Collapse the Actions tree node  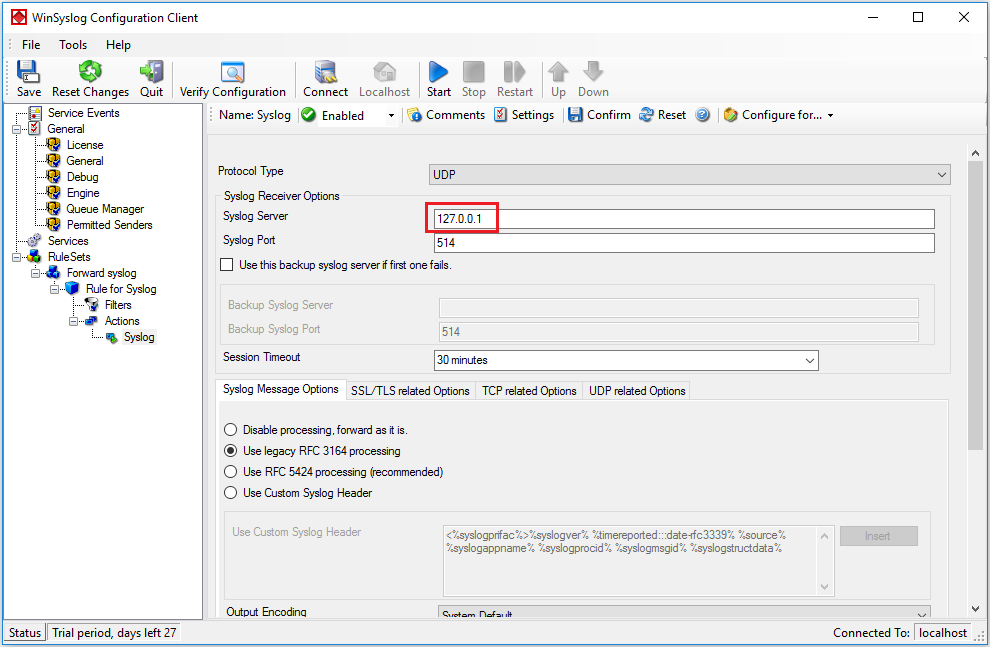(73, 321)
